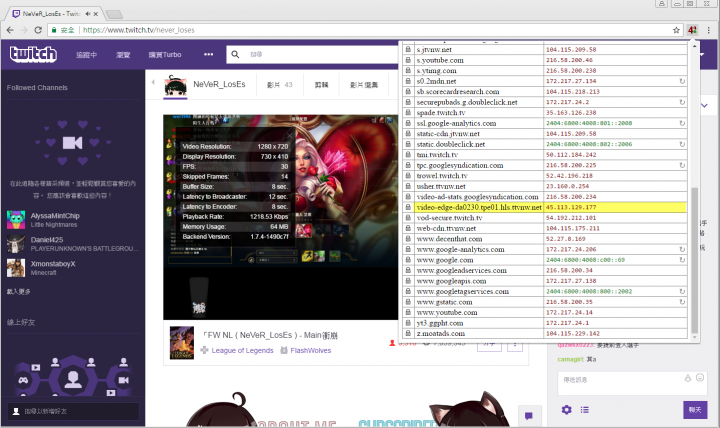Bookmark page with star icon

click(x=676, y=30)
